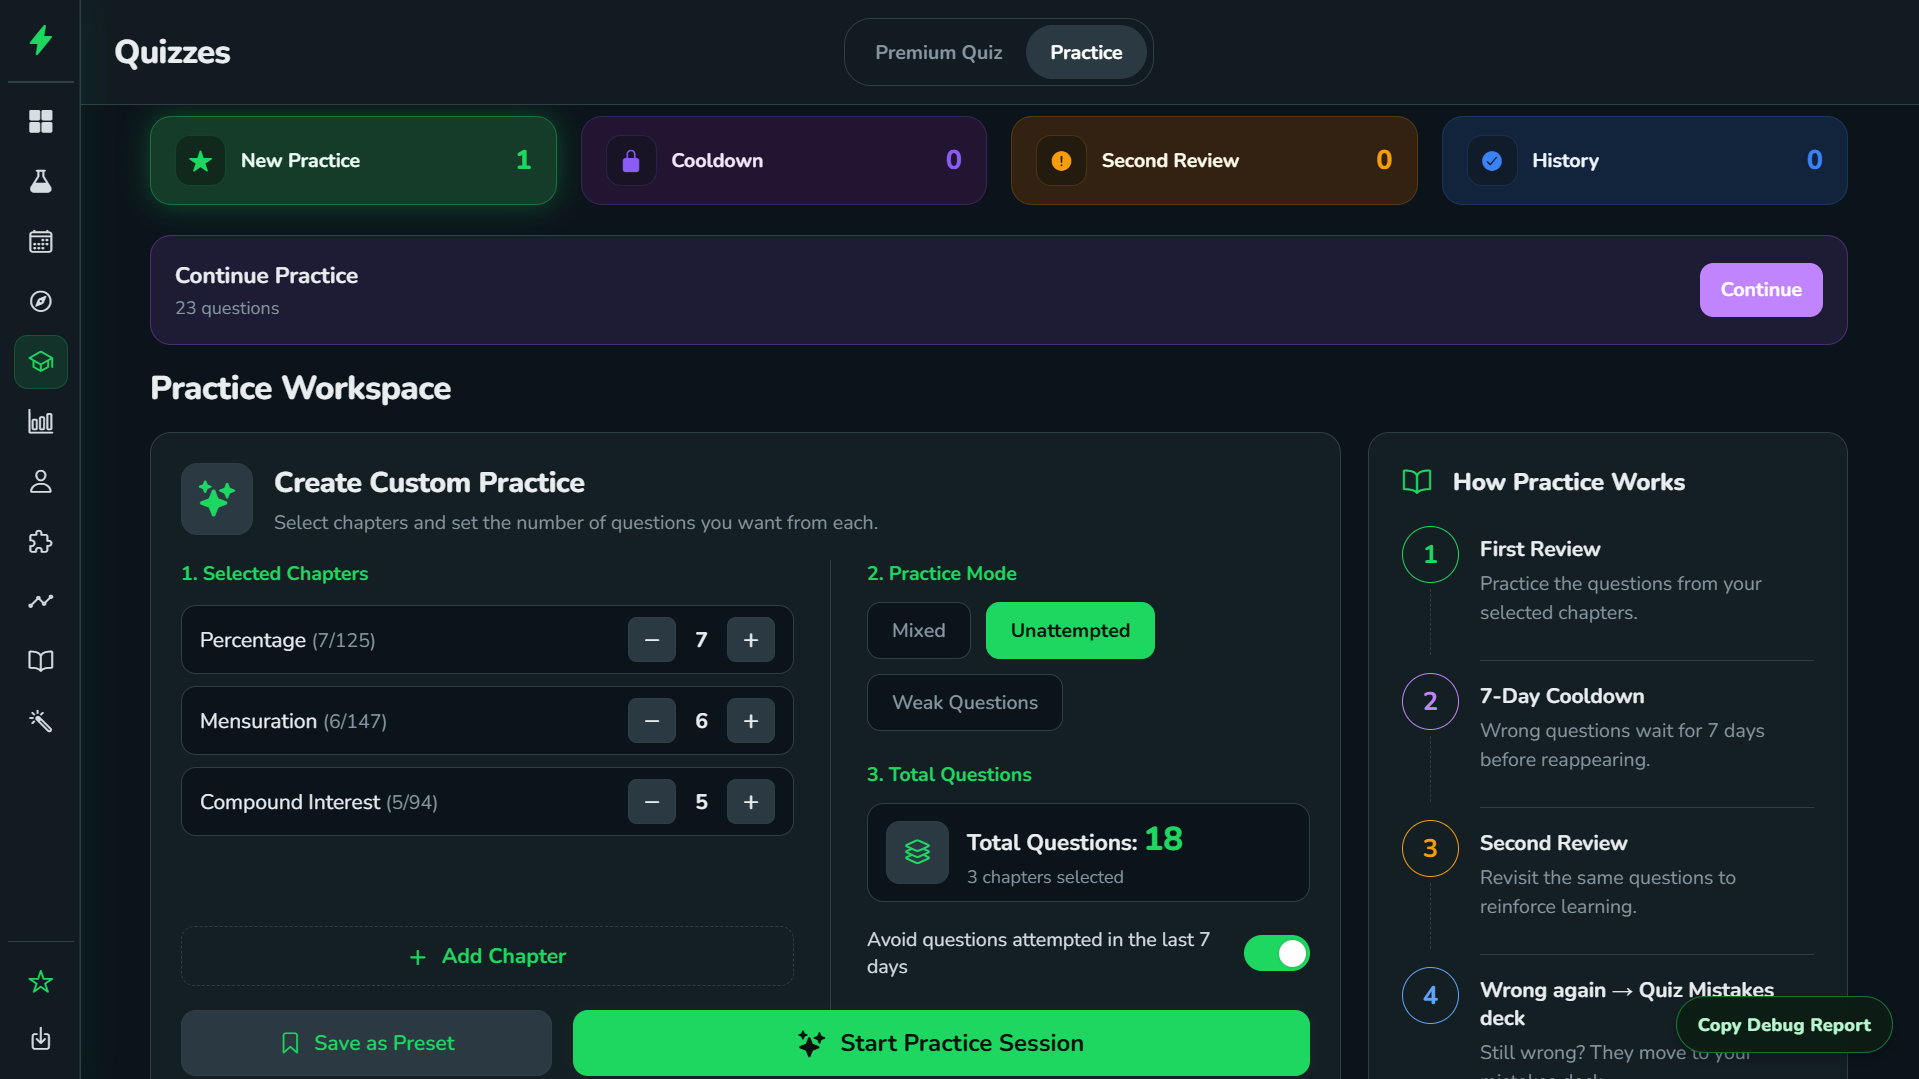Open the Second Review card
Screen dimensions: 1919x1079
(x=1214, y=161)
